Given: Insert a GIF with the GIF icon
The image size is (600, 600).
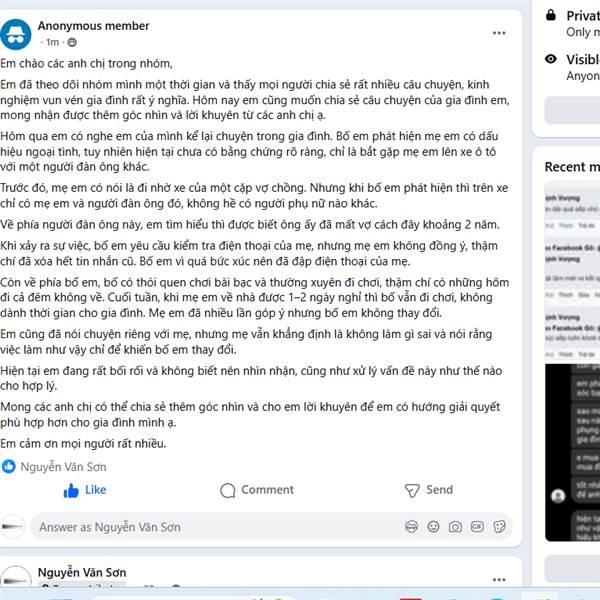Looking at the screenshot, I should pyautogui.click(x=477, y=527).
